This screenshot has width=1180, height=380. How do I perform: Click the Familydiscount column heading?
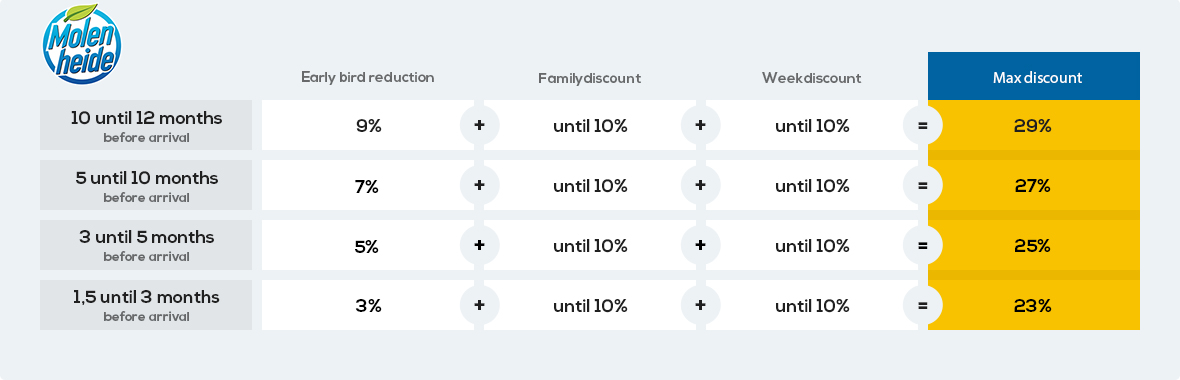point(589,78)
